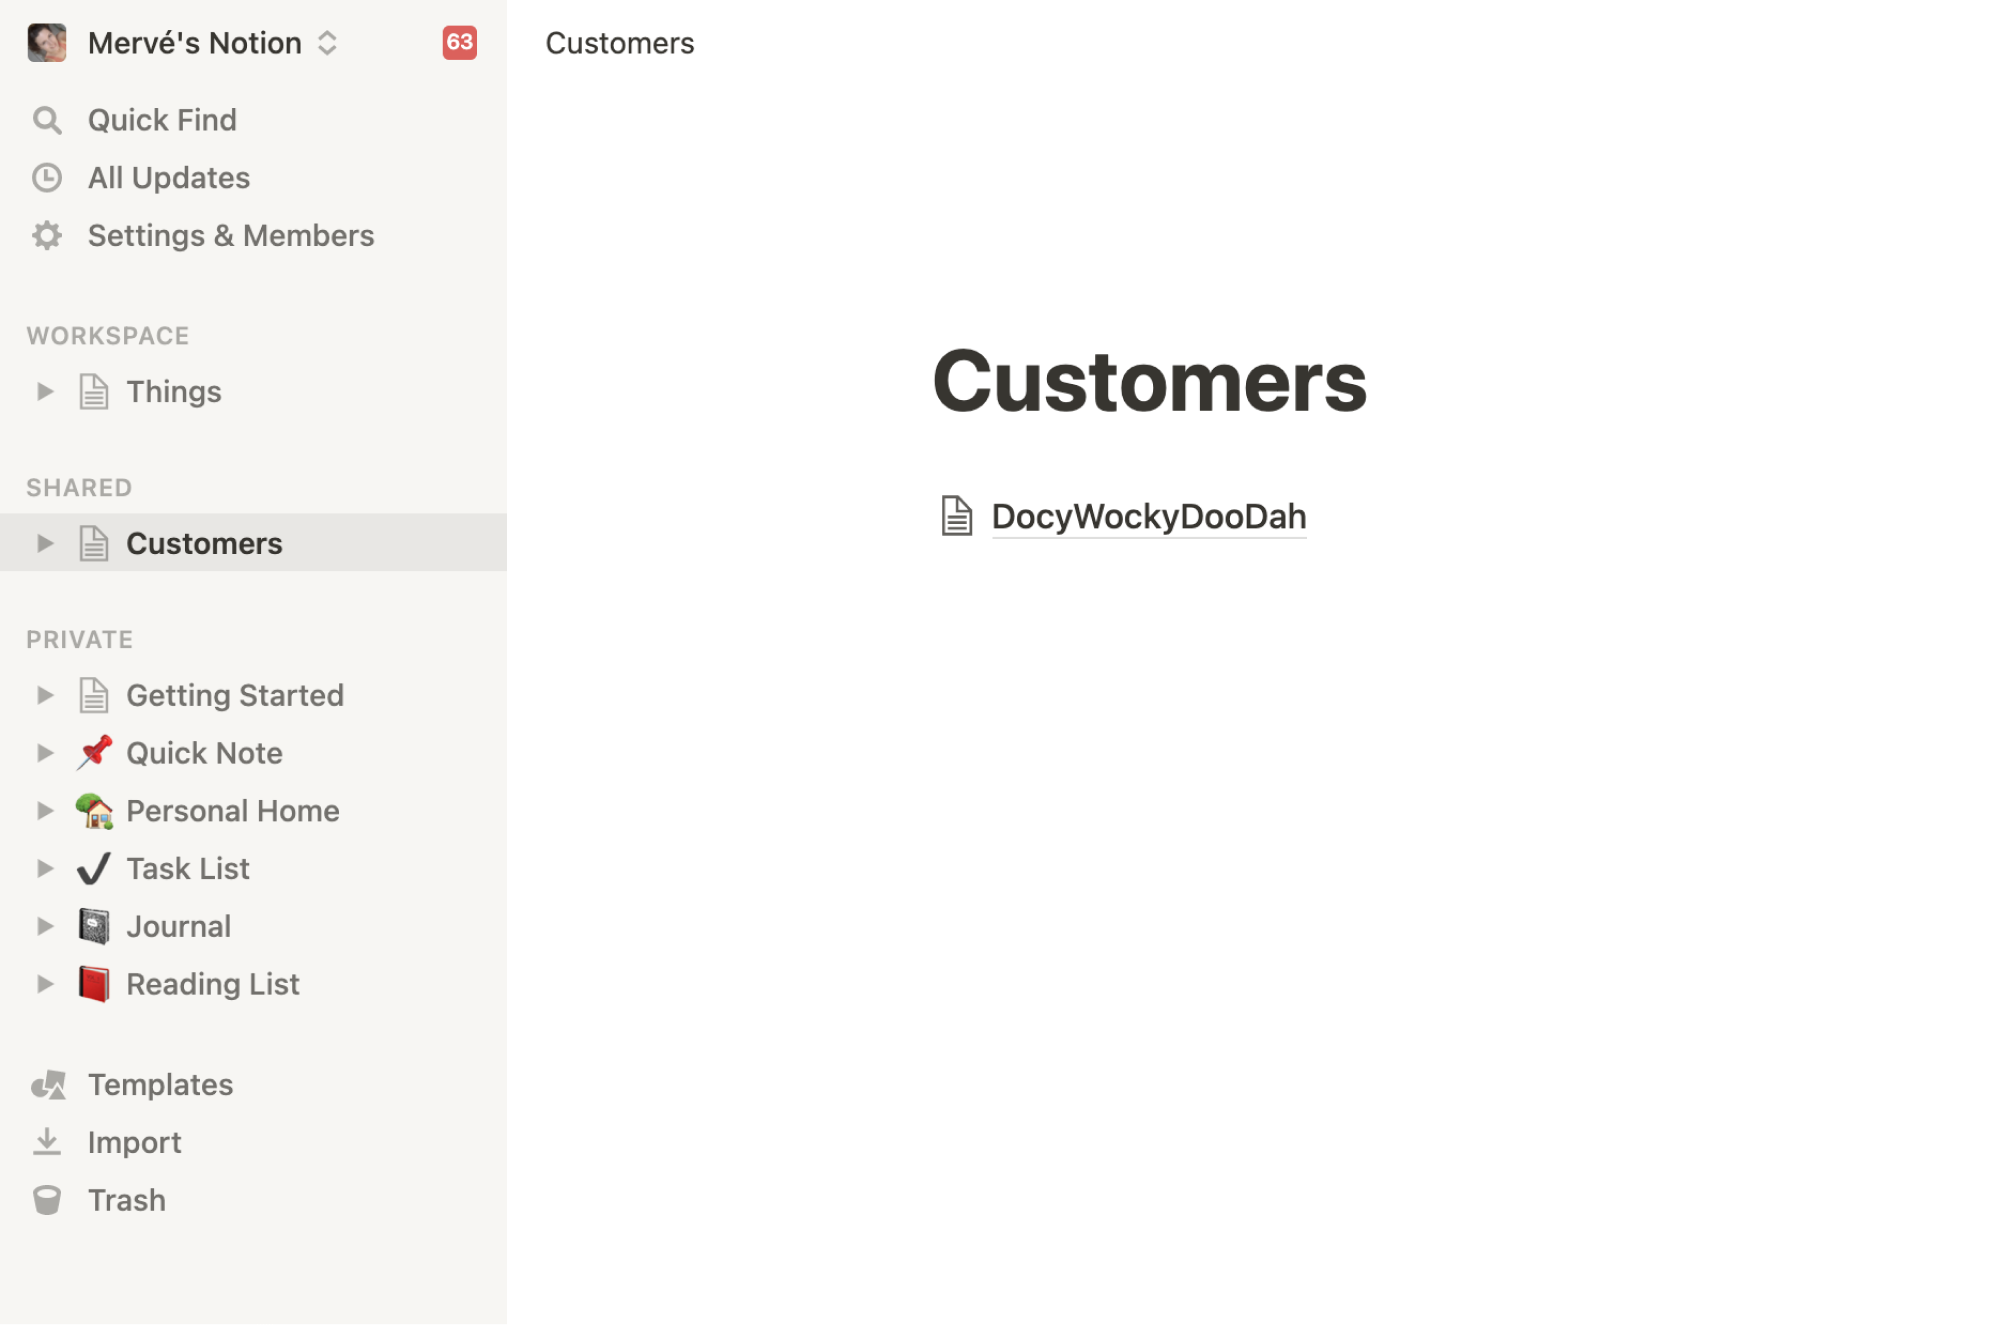Click the Customers breadcrumb in top bar
2000x1325 pixels.
tap(619, 43)
